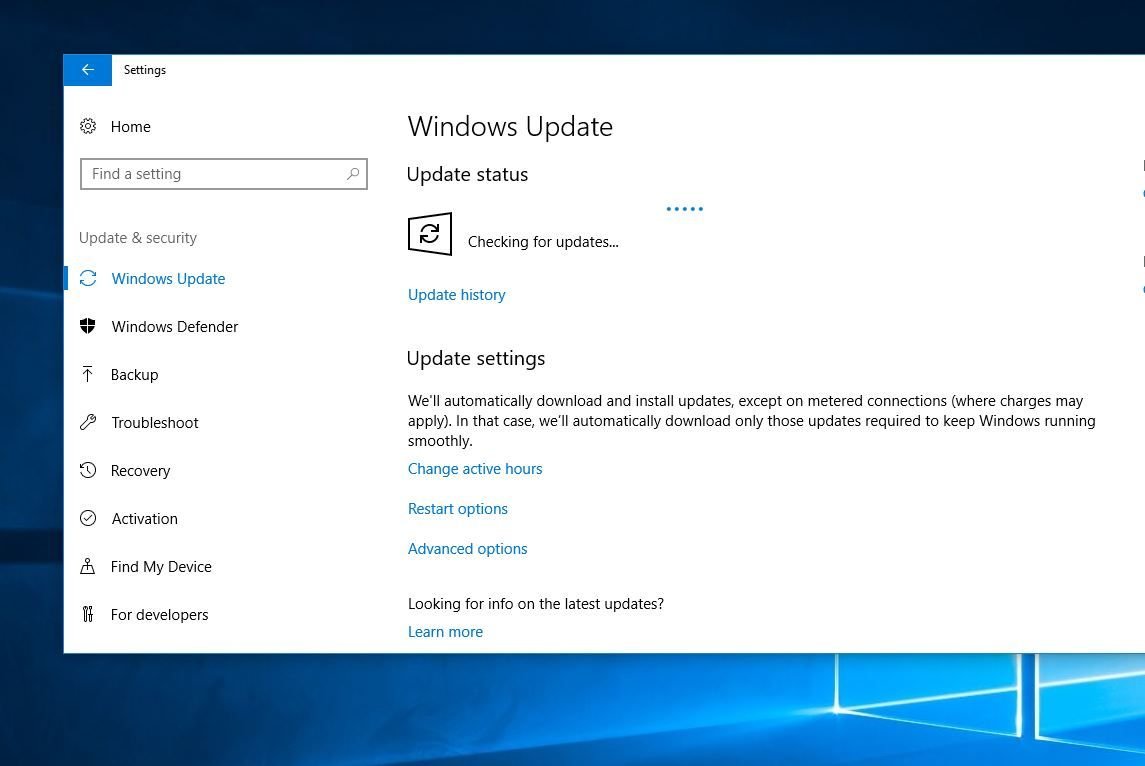Click the search magnifier icon
The height and width of the screenshot is (766, 1145).
click(x=353, y=174)
